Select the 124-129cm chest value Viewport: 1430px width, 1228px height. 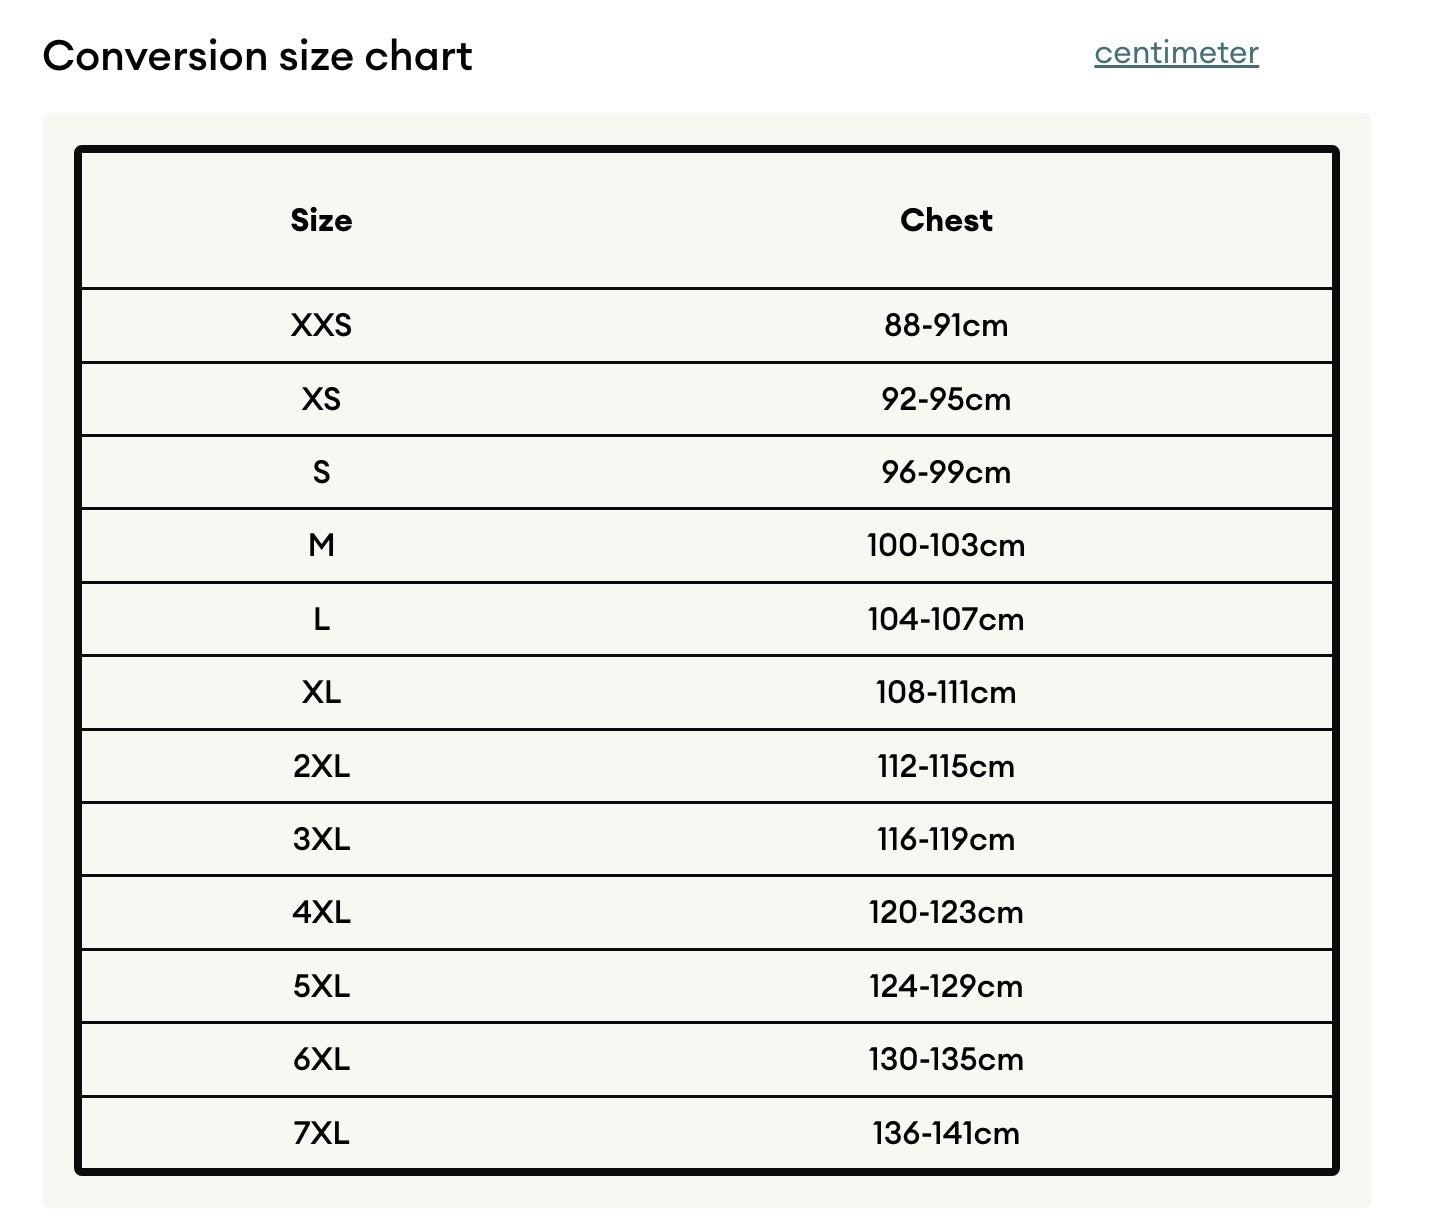coord(946,986)
